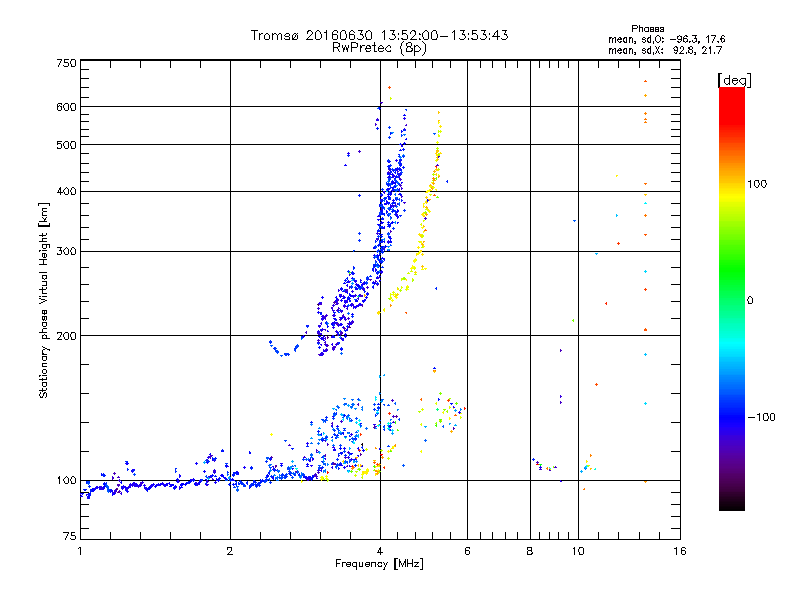800x600 pixels.
Task: Click the y-axis '500' tick label
Action: (x=67, y=145)
